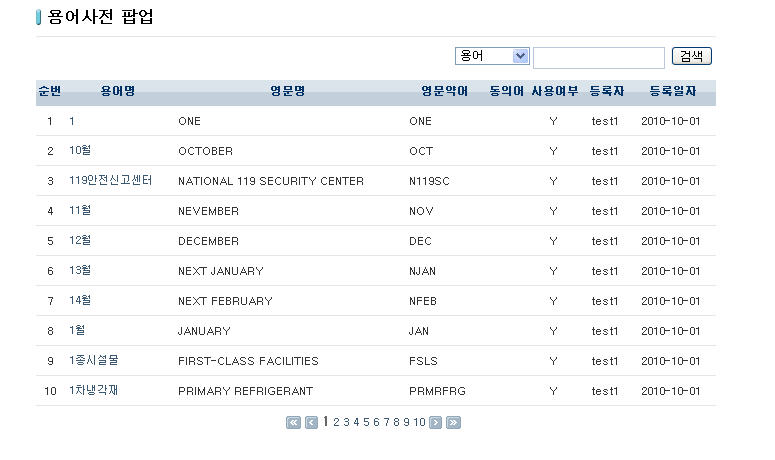The image size is (775, 460).
Task: Open term link 14월
Action: 80,301
